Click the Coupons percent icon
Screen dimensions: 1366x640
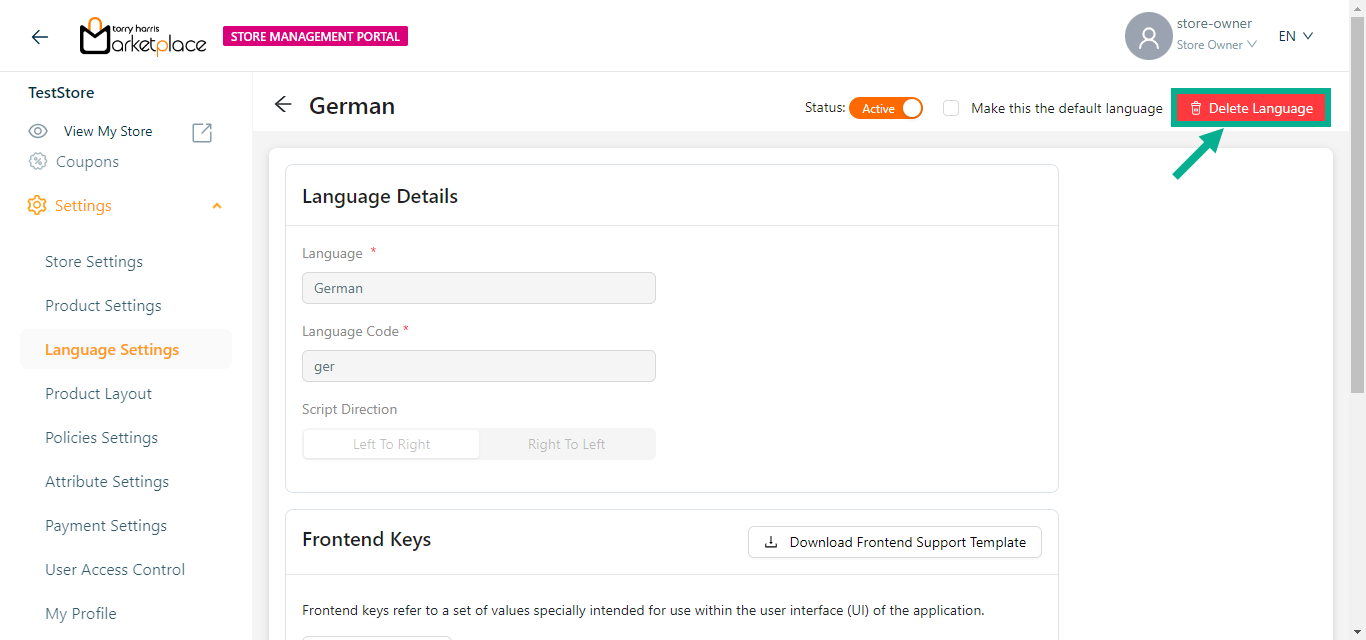38,161
